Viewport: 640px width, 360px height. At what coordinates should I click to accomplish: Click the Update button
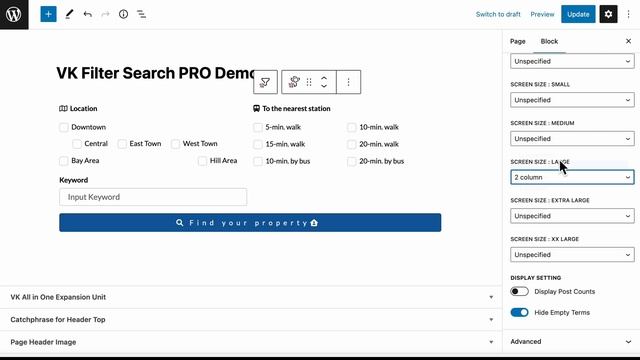pos(578,14)
